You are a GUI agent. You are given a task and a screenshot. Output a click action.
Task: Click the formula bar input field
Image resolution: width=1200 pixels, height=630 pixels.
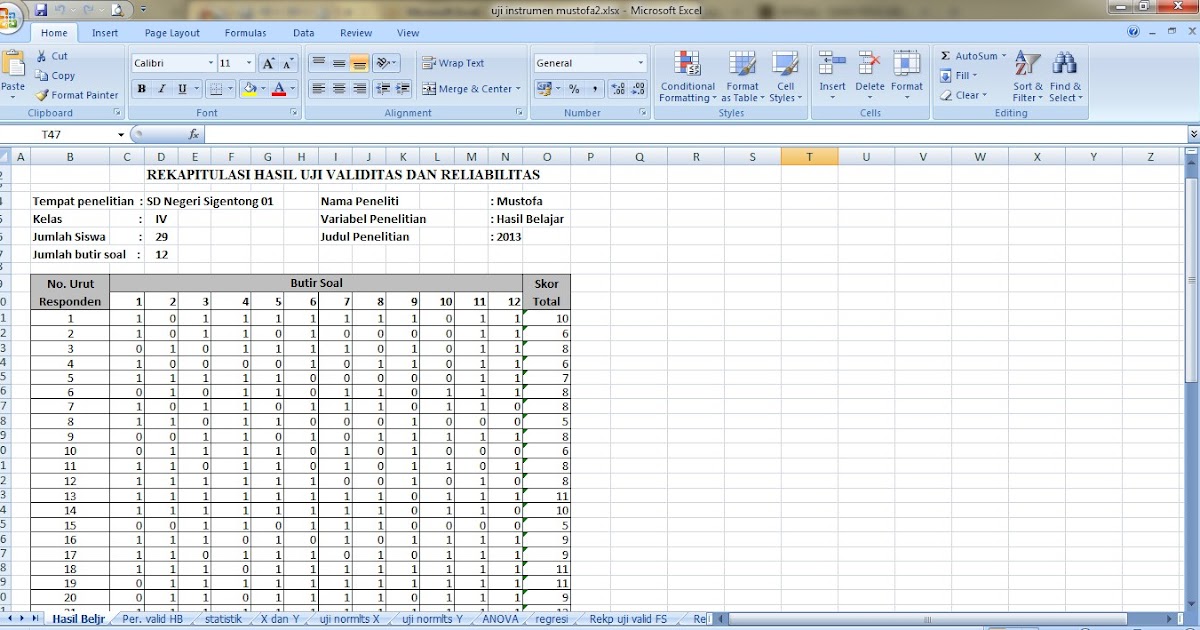point(696,134)
